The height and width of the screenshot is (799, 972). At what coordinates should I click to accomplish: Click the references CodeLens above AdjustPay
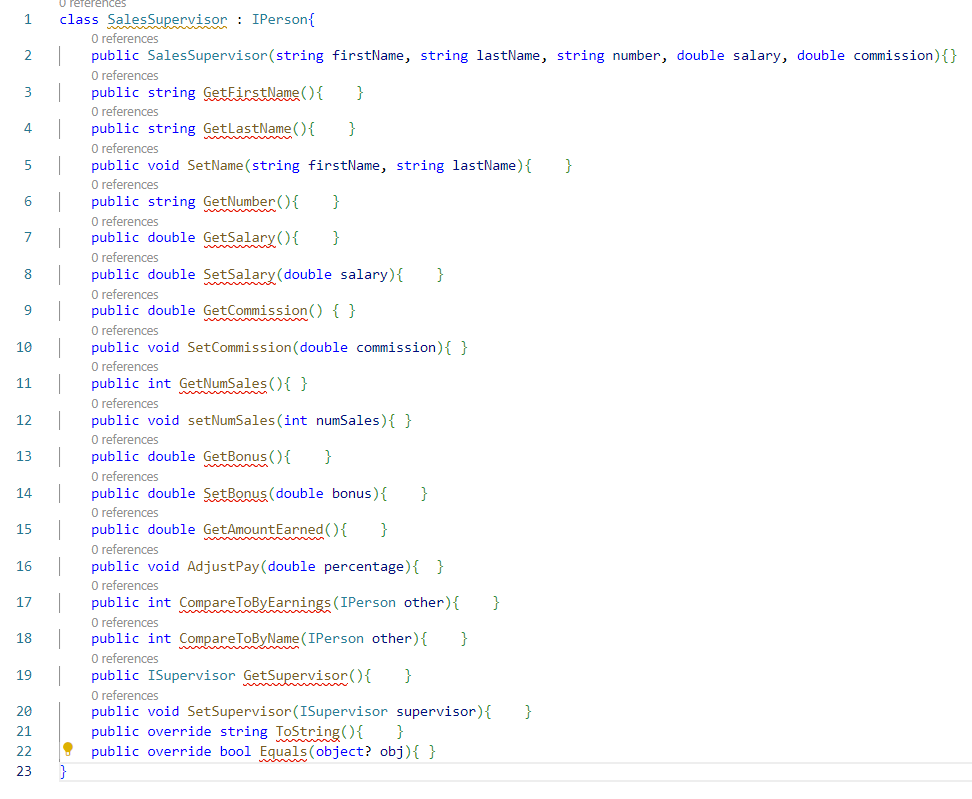125,550
